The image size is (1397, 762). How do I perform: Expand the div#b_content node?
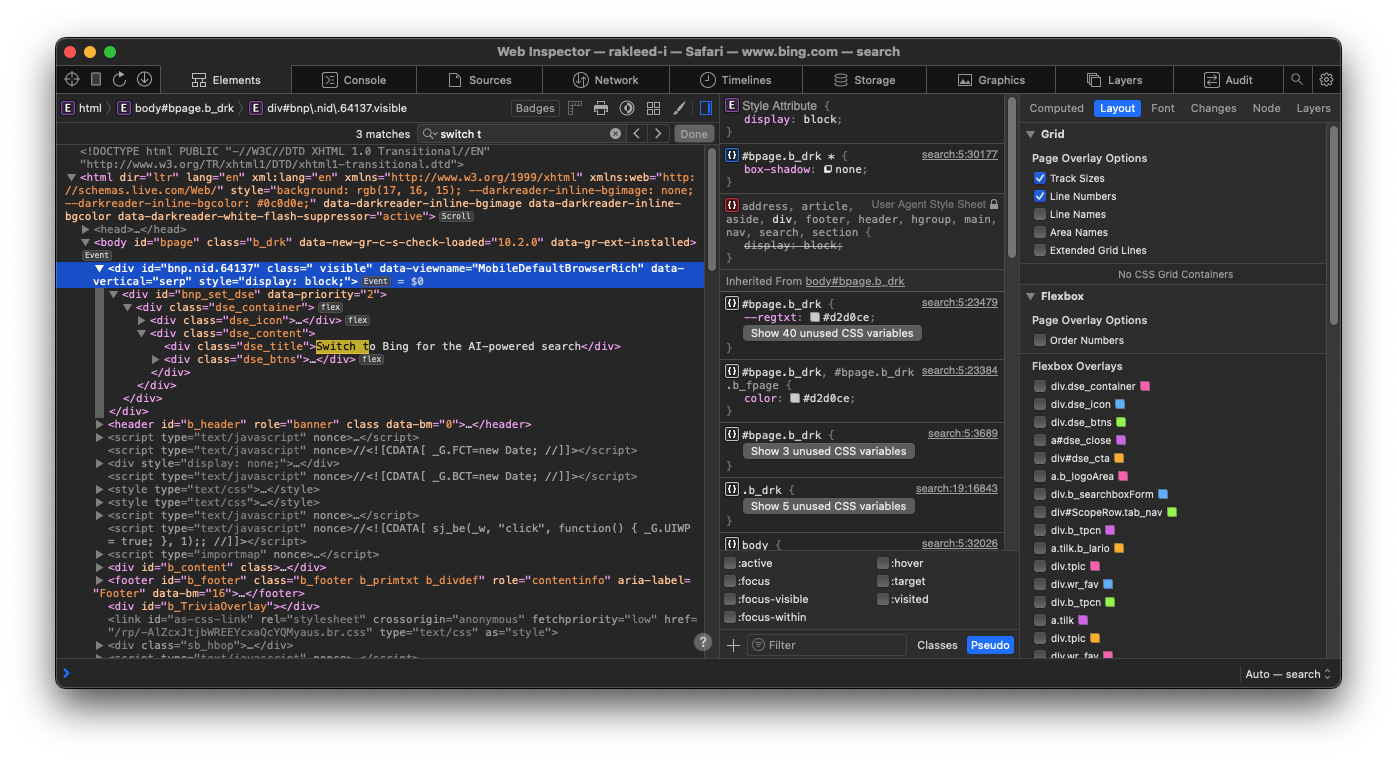pos(100,567)
